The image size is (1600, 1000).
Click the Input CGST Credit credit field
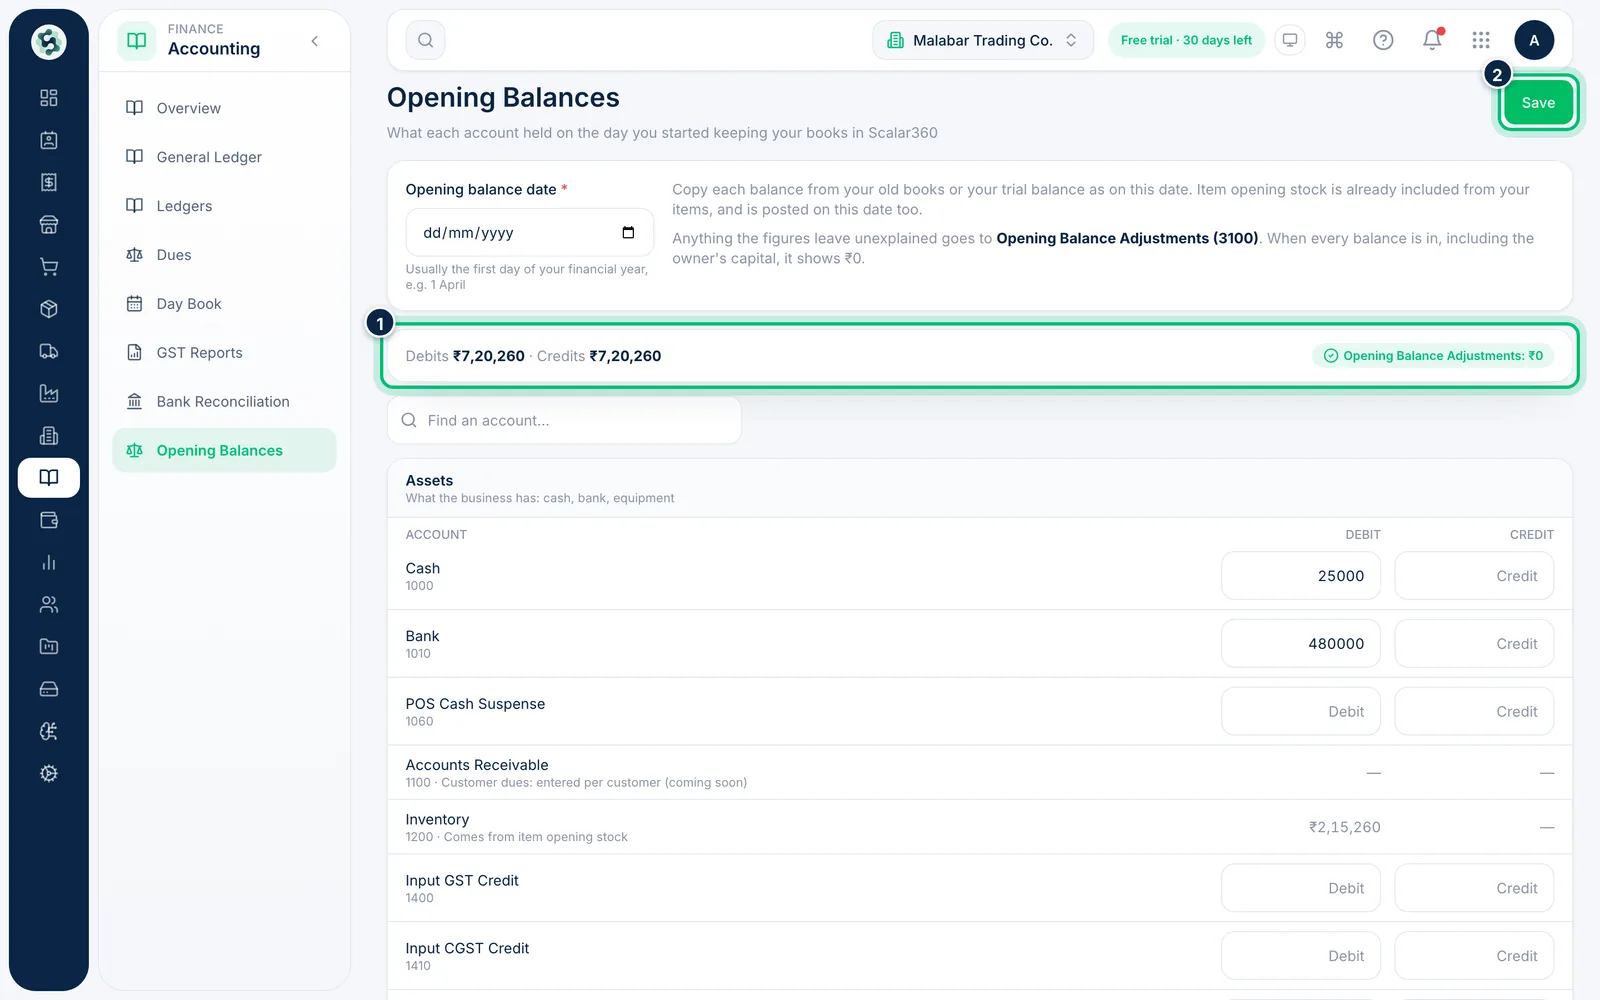(1474, 956)
